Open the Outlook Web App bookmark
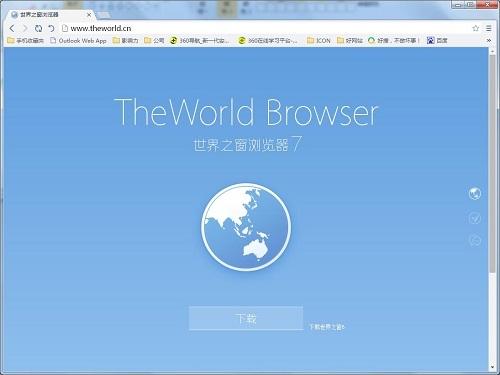This screenshot has height=375, width=500. (x=78, y=40)
